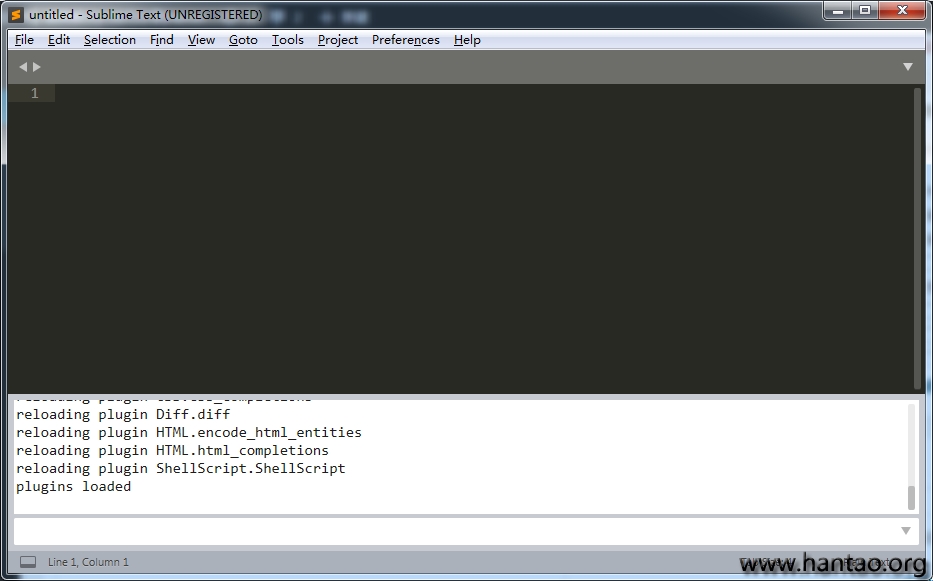Click the editor vertical scrollbar
933x581 pixels.
(x=917, y=238)
